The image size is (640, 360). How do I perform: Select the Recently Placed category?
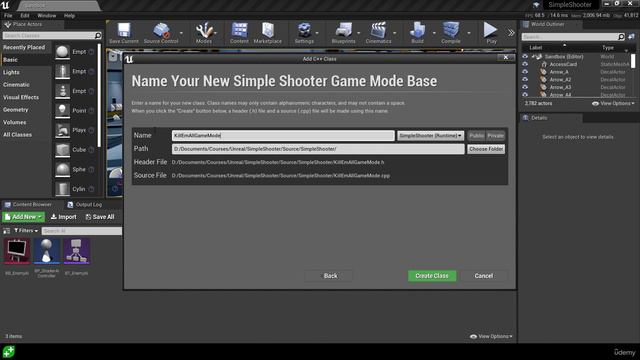click(x=24, y=47)
